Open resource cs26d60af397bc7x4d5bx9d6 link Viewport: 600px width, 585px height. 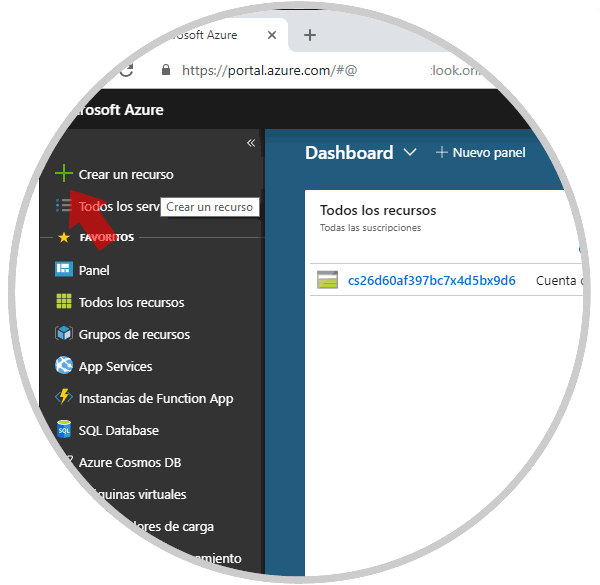click(x=432, y=280)
